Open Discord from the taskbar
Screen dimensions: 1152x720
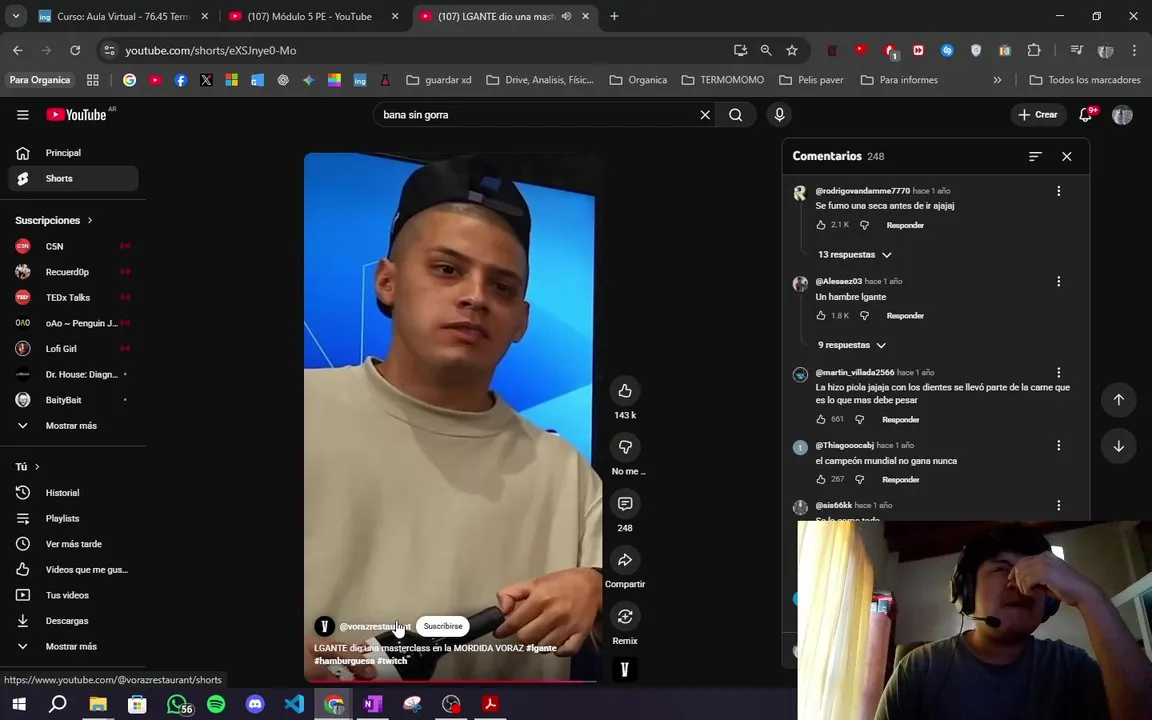click(255, 704)
